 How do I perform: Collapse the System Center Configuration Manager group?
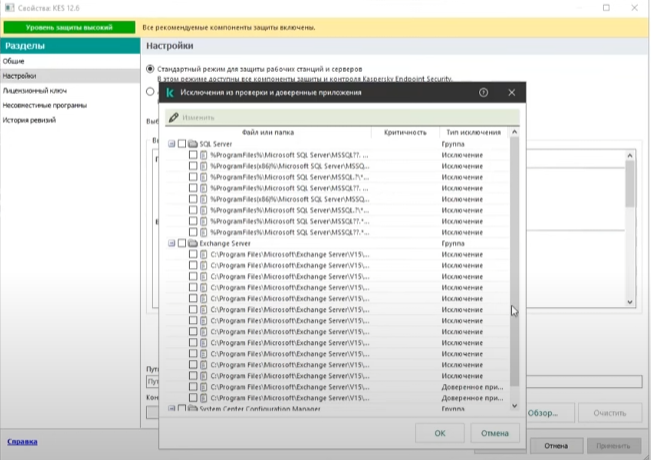coord(171,408)
